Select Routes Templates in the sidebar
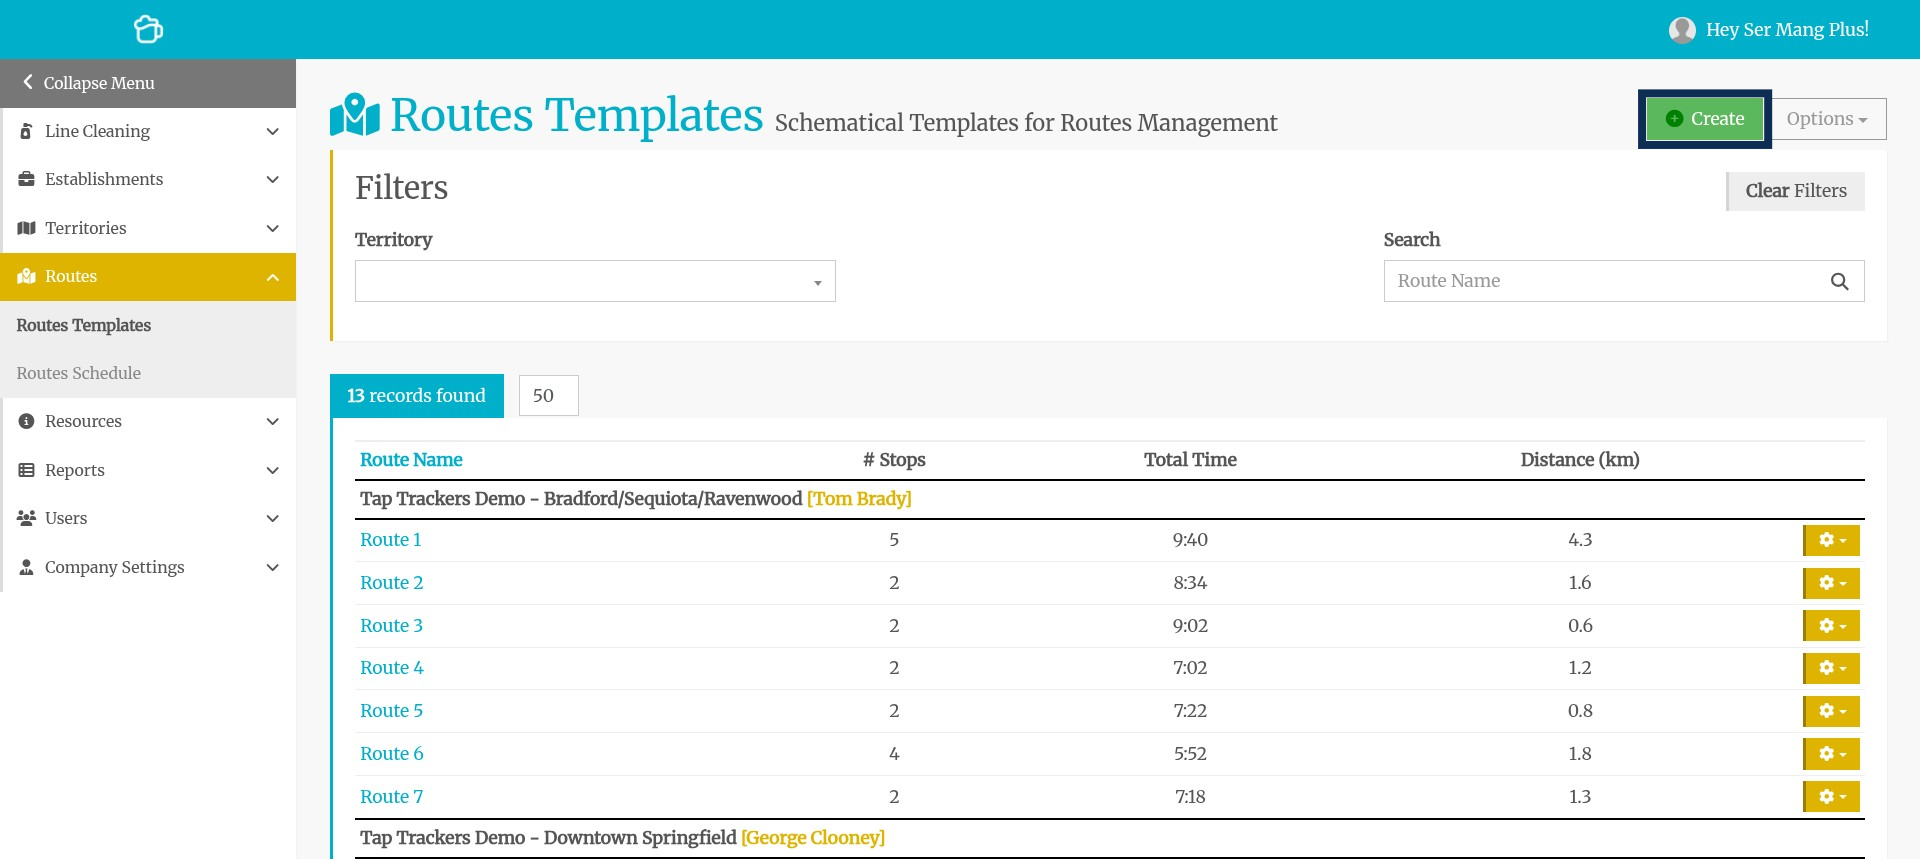Viewport: 1920px width, 859px height. click(x=84, y=325)
